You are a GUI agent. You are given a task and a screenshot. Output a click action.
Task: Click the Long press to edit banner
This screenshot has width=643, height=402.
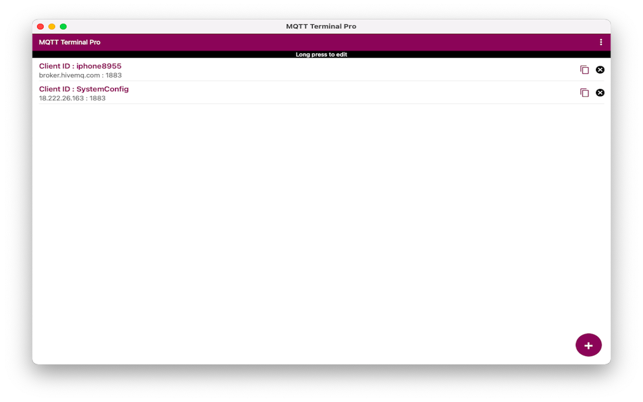point(321,55)
